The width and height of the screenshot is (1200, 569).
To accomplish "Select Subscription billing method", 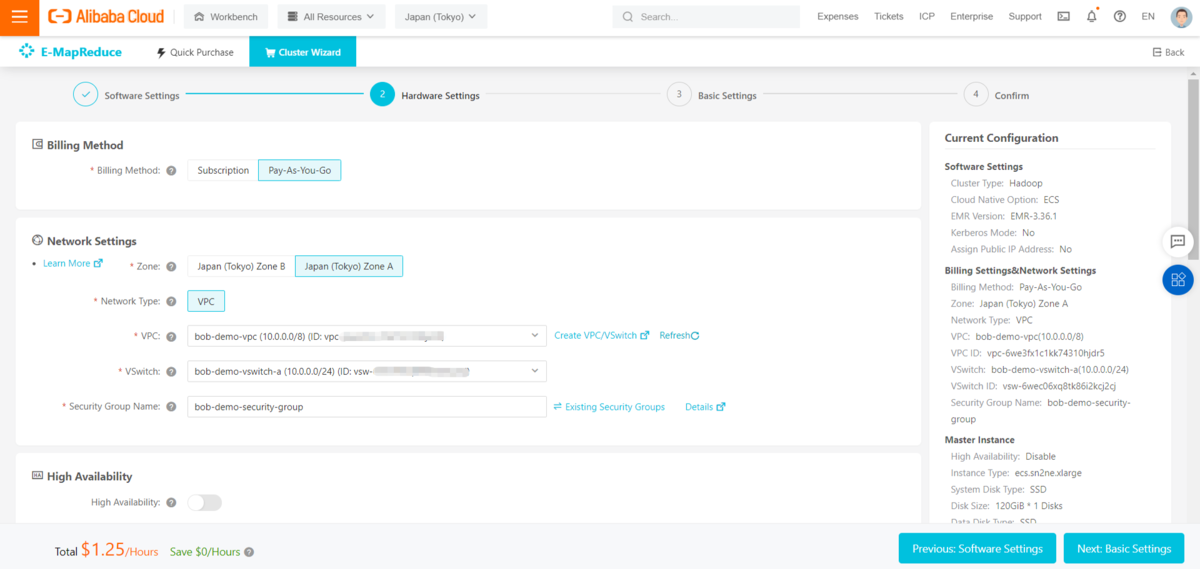I will tap(223, 171).
